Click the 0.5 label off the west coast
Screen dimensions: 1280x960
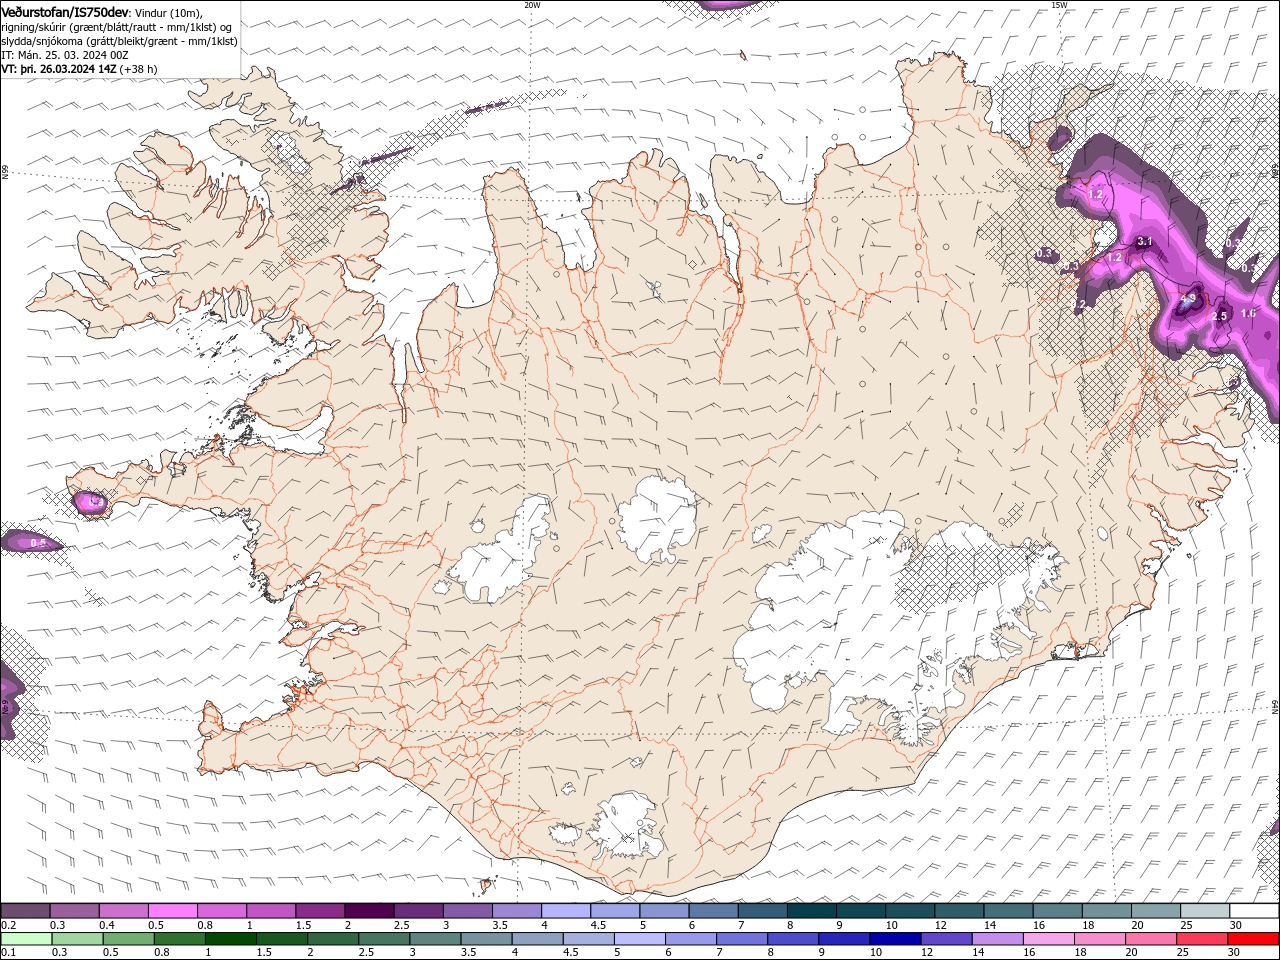[38, 543]
